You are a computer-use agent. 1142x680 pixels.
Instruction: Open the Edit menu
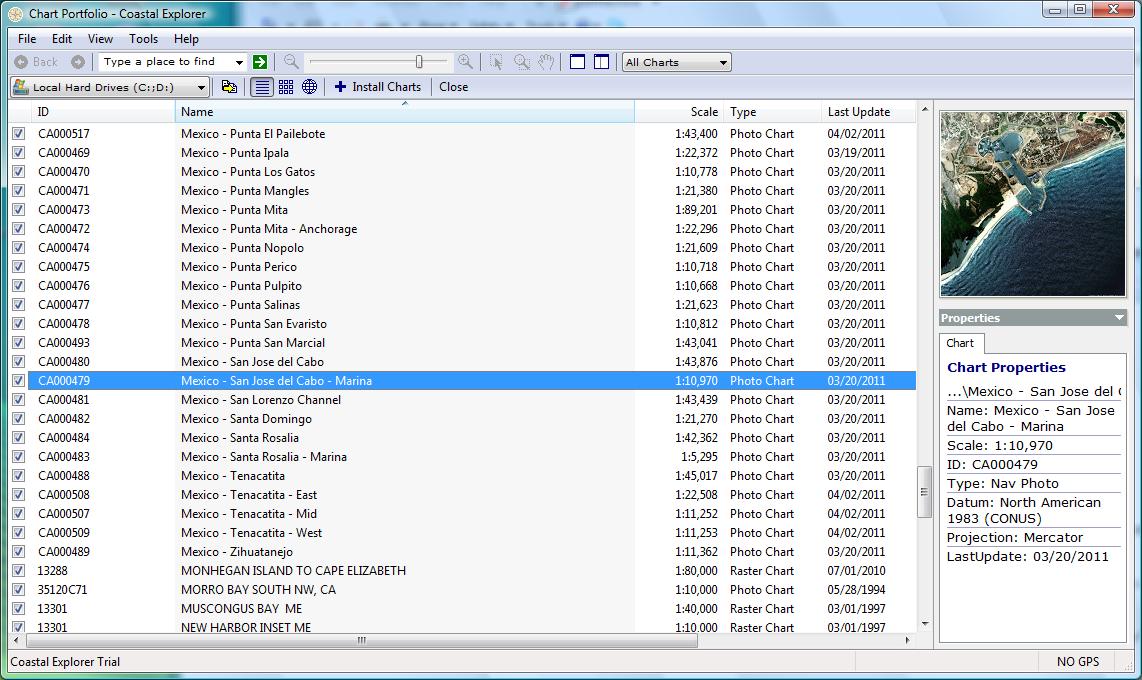click(x=62, y=39)
